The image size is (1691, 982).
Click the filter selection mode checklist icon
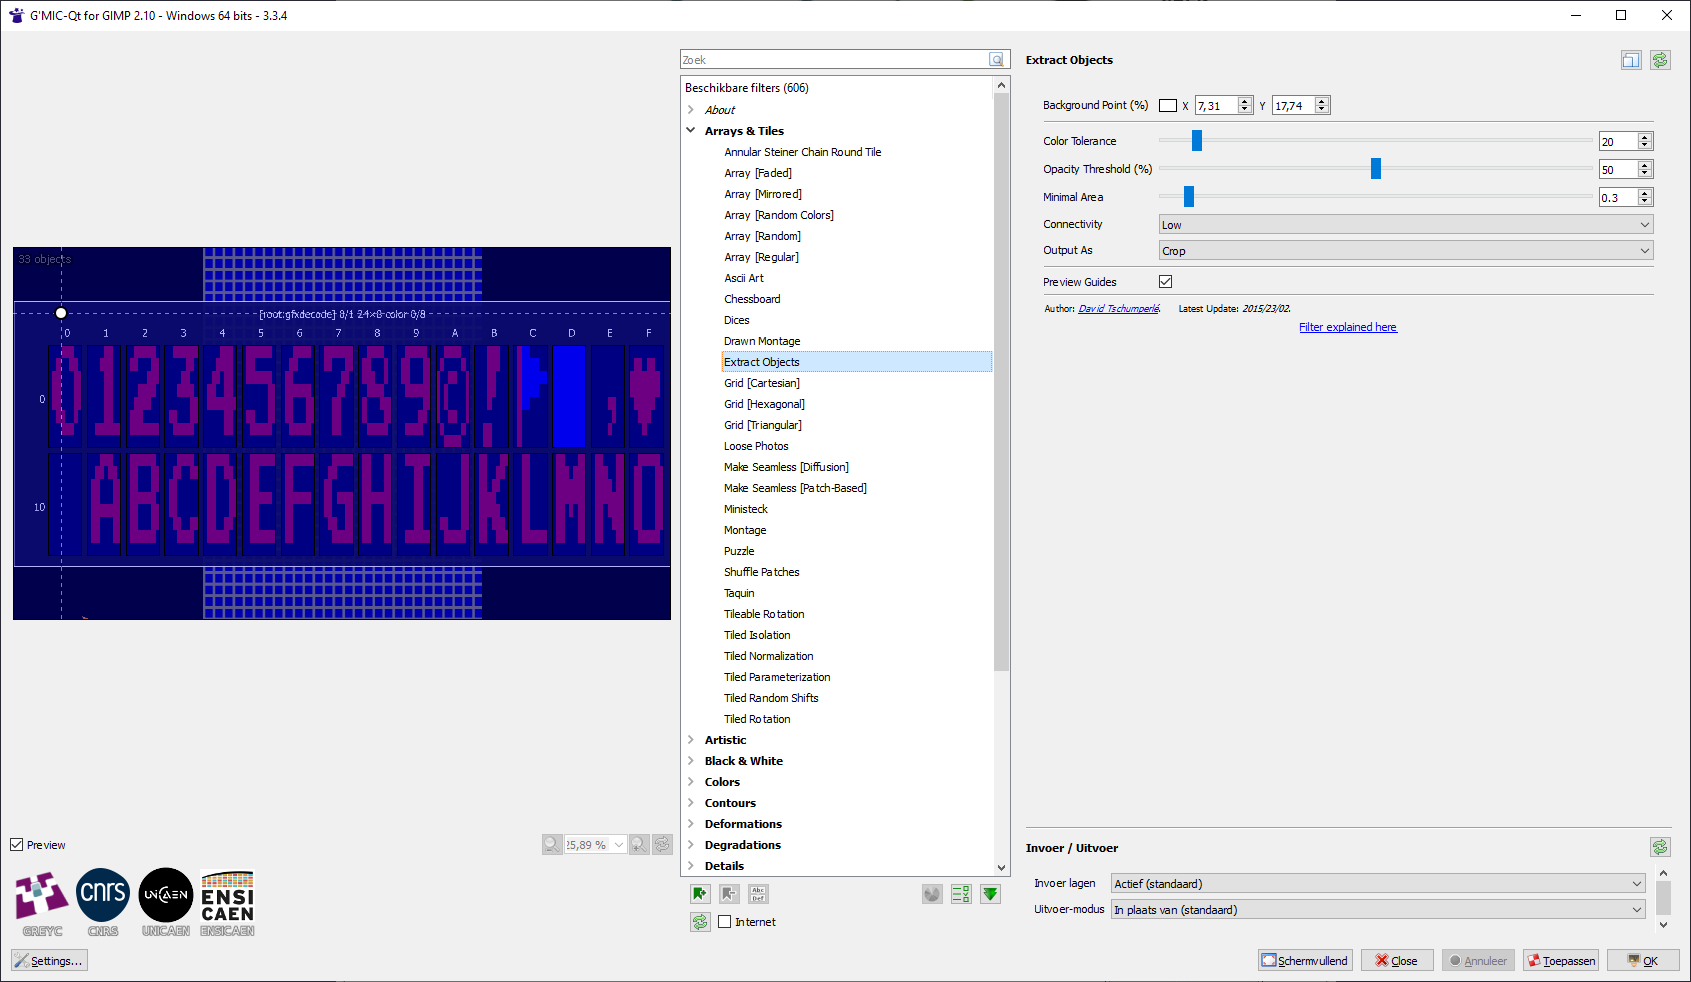pyautogui.click(x=961, y=894)
